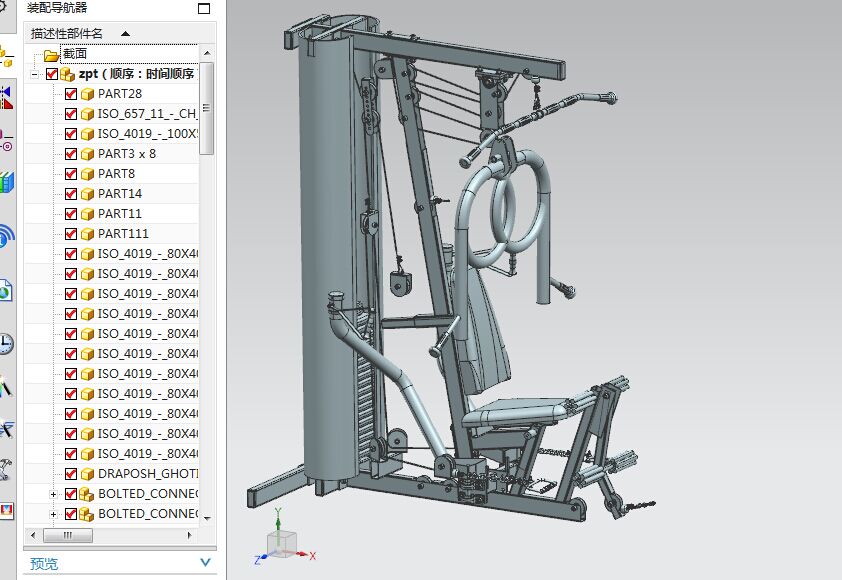Click the PART14 part cube icon
The image size is (842, 580).
click(x=87, y=194)
